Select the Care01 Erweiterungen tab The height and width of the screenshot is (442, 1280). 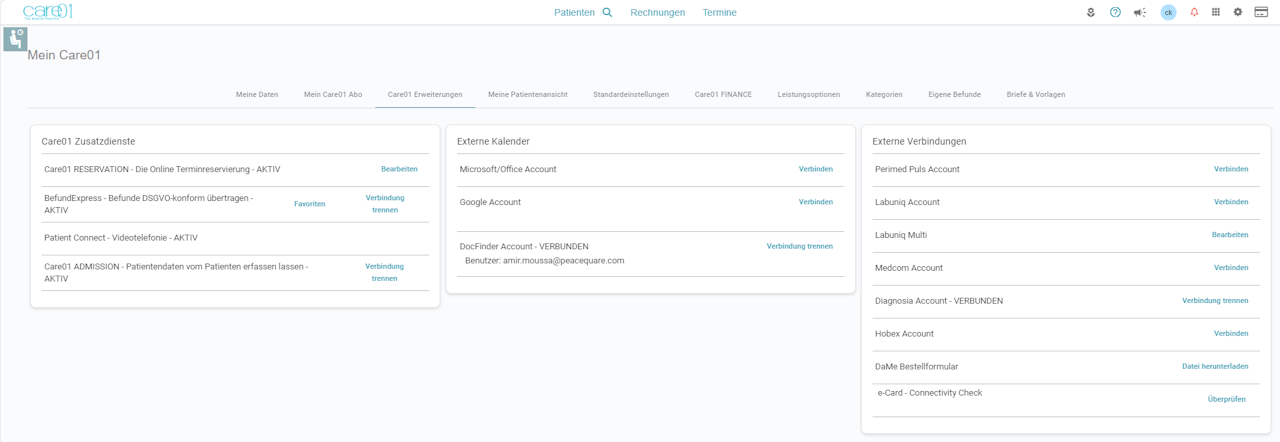(425, 94)
